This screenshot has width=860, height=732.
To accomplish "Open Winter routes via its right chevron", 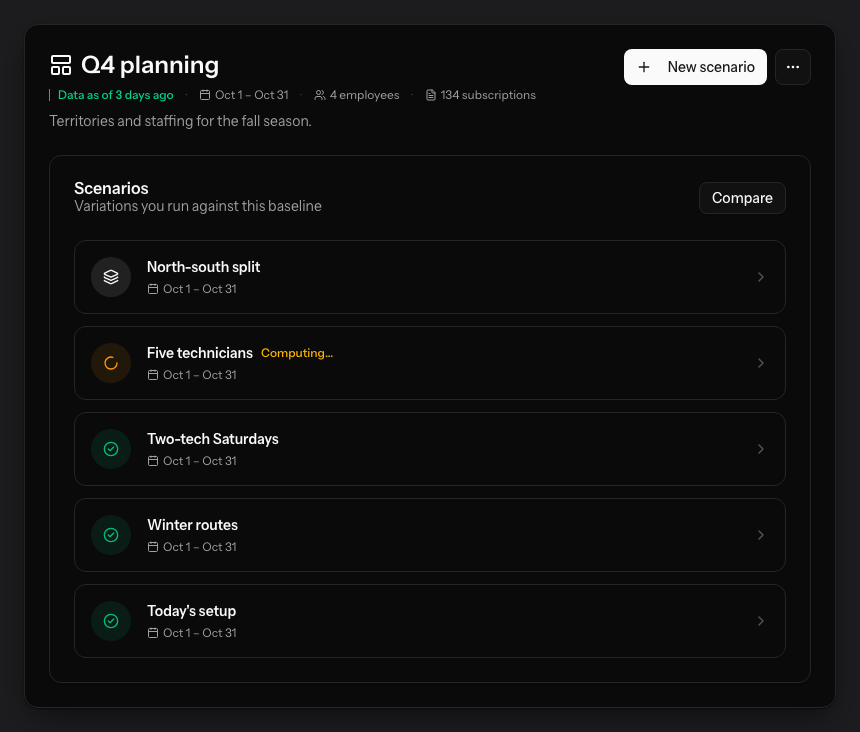I will (761, 535).
